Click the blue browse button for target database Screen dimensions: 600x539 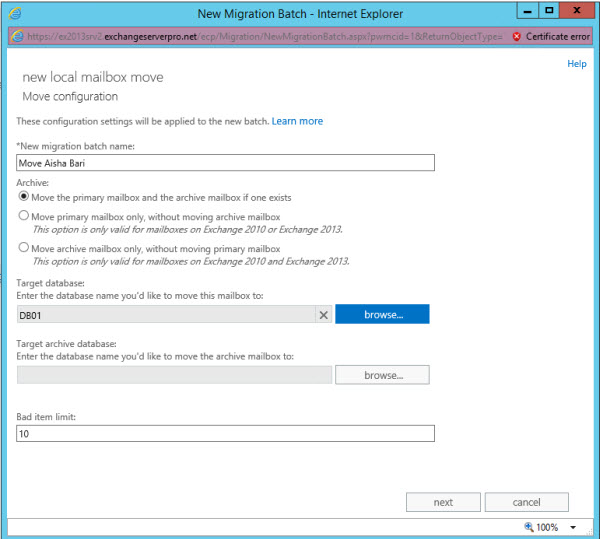[382, 314]
